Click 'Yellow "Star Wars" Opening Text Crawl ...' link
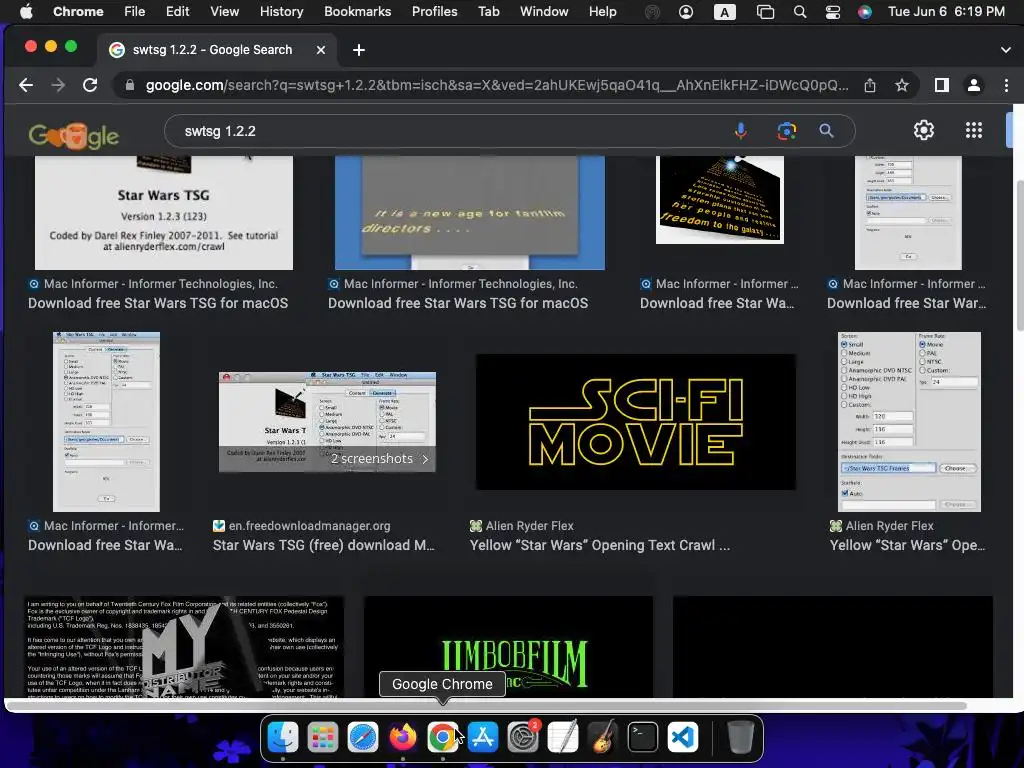 click(x=600, y=545)
